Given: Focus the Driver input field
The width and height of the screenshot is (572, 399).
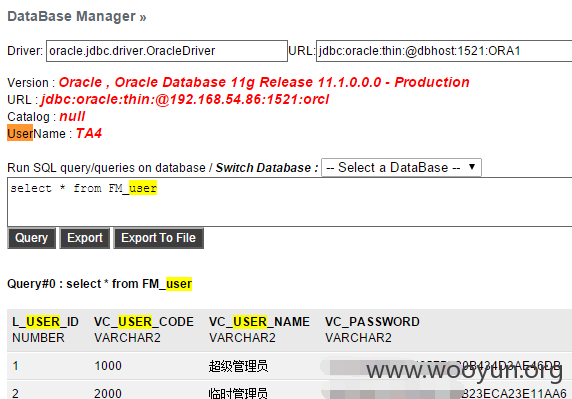Looking at the screenshot, I should pos(167,51).
